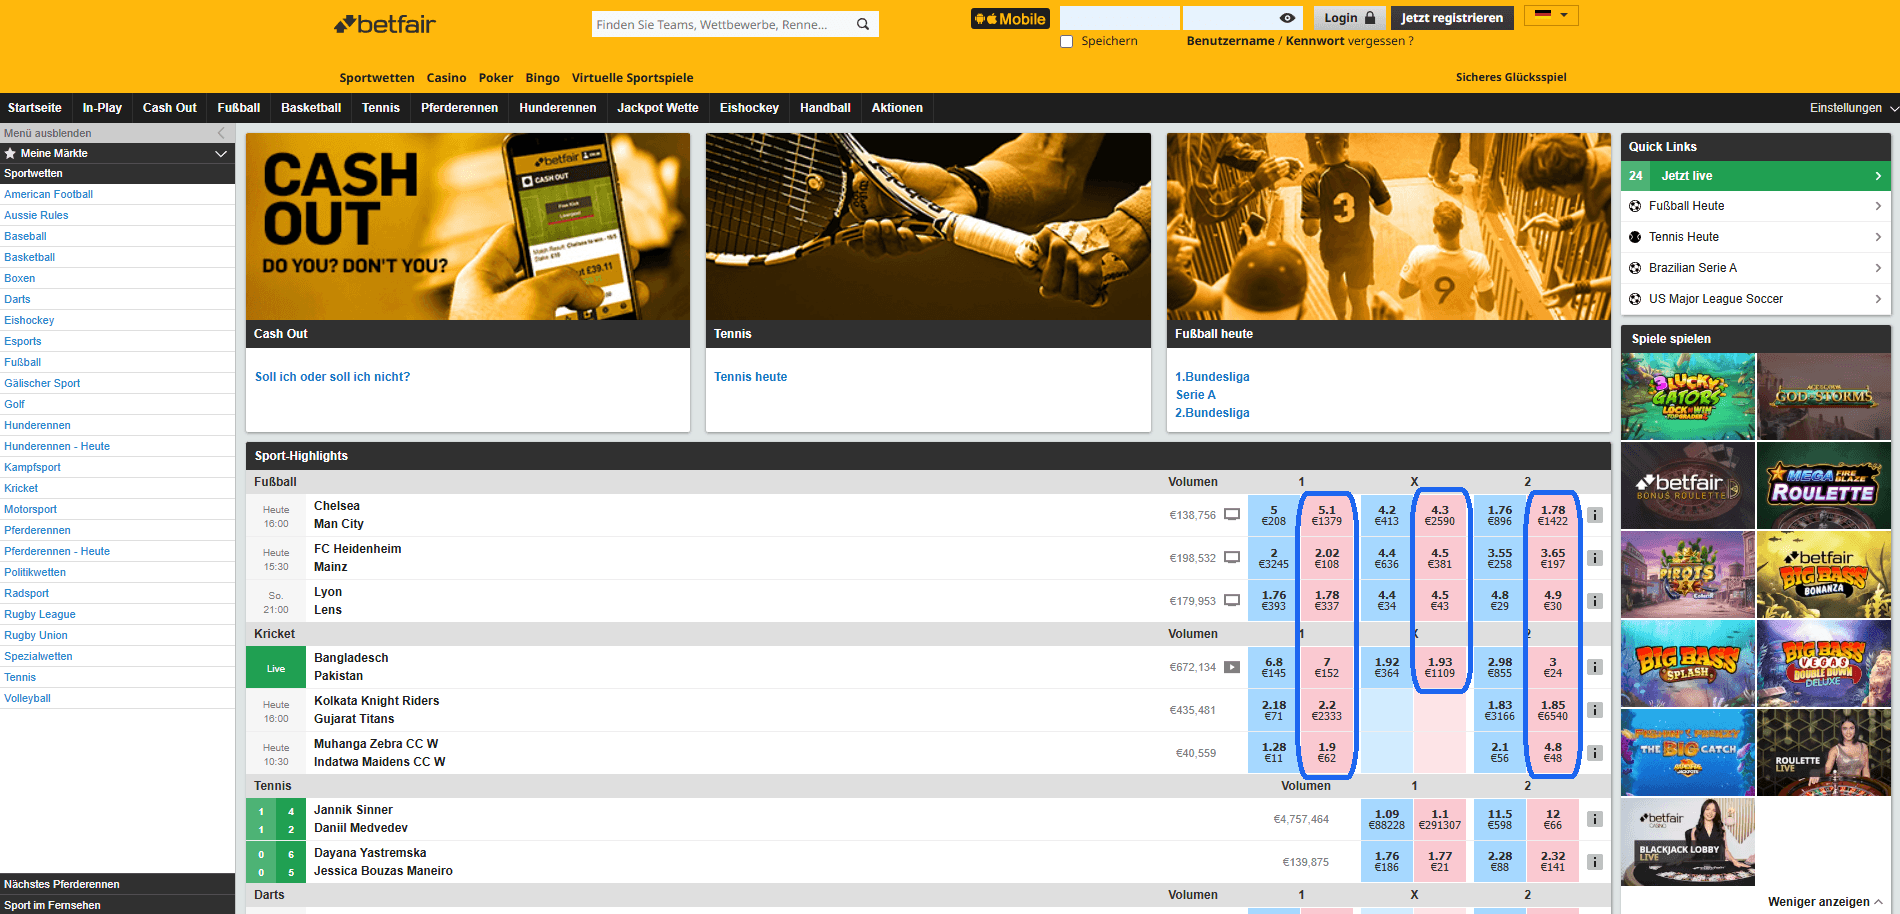Open Big Bass Splash game thumbnail

[x=1688, y=663]
